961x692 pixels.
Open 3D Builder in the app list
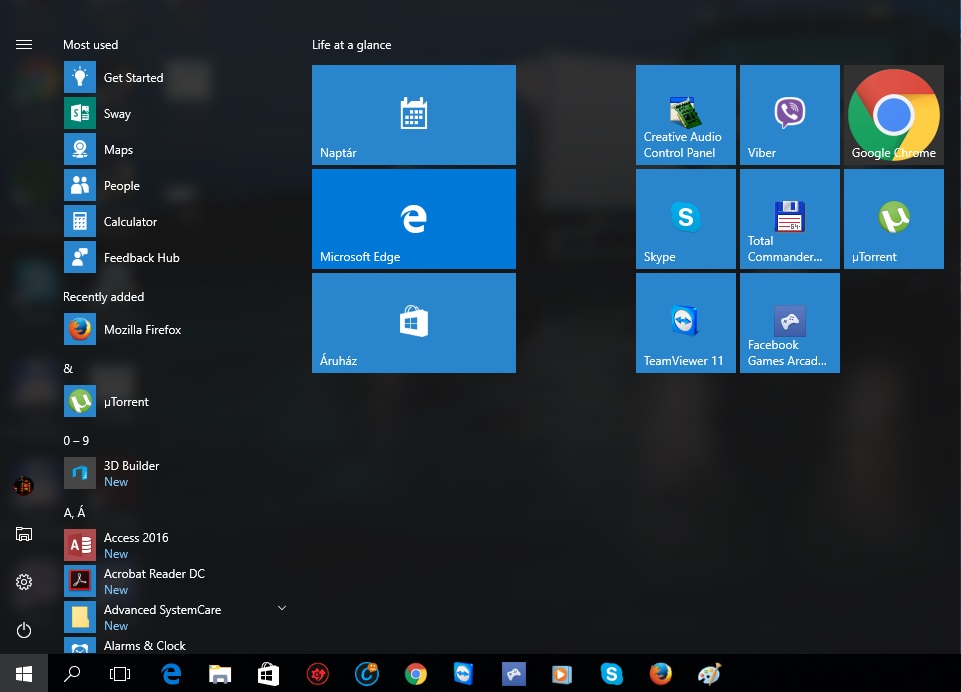point(175,474)
